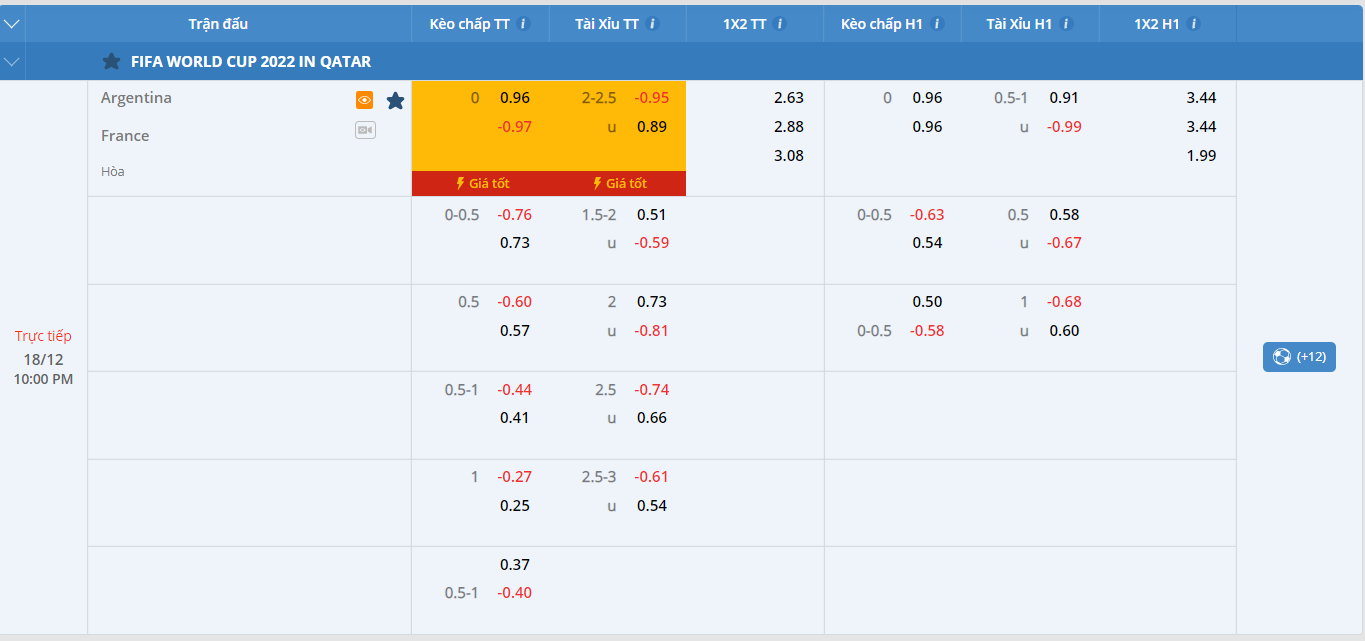1365x641 pixels.
Task: Select the -0.61 over odds at 2.5-3
Action: coord(652,477)
